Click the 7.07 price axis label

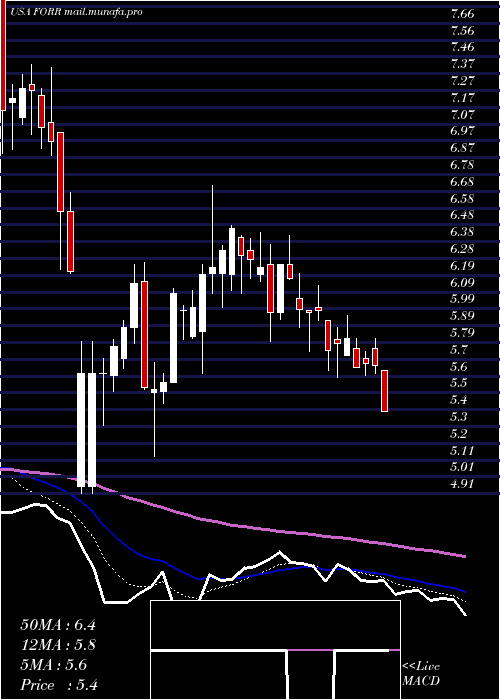point(462,115)
